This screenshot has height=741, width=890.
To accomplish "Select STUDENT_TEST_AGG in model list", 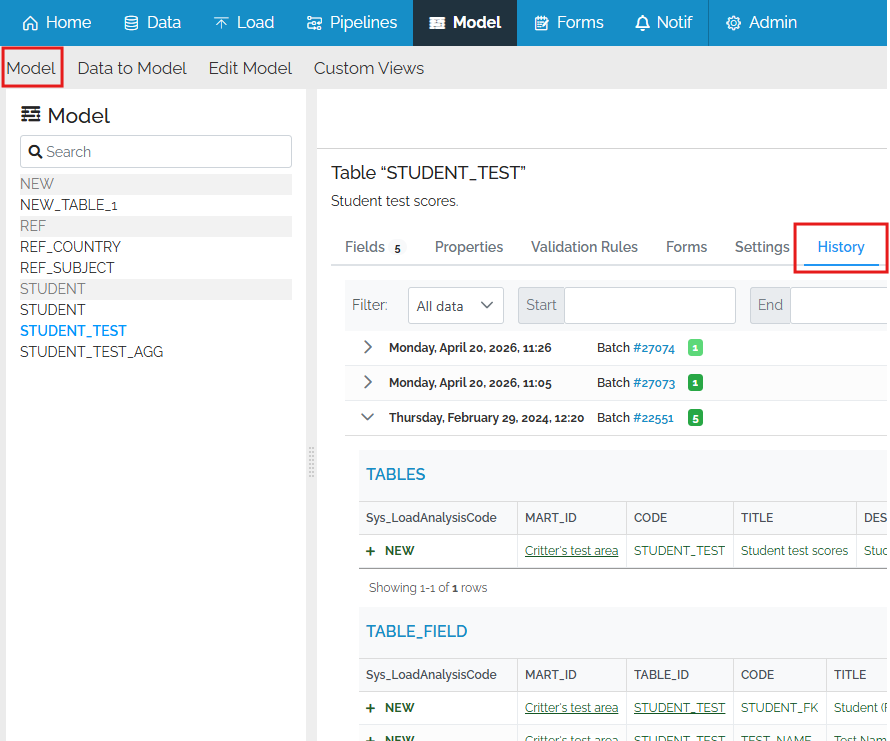I will click(x=91, y=352).
